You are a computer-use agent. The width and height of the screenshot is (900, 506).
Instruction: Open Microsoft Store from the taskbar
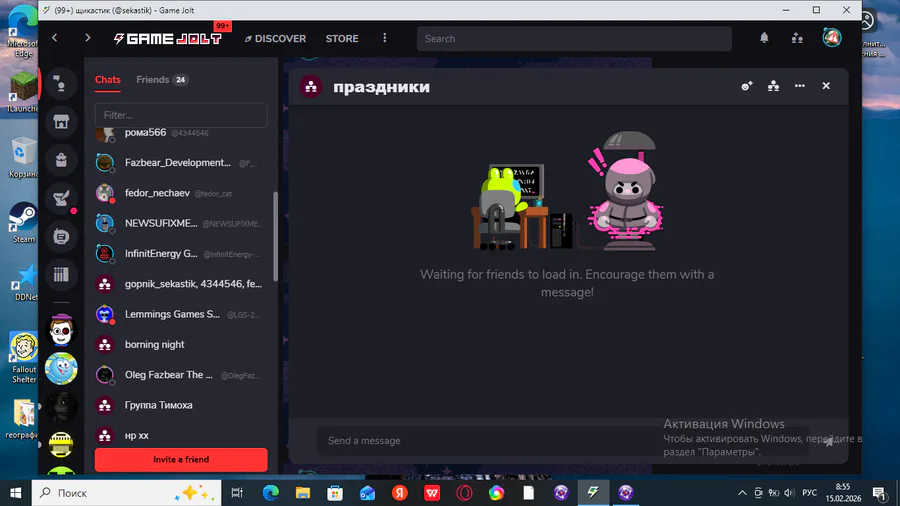[x=335, y=493]
